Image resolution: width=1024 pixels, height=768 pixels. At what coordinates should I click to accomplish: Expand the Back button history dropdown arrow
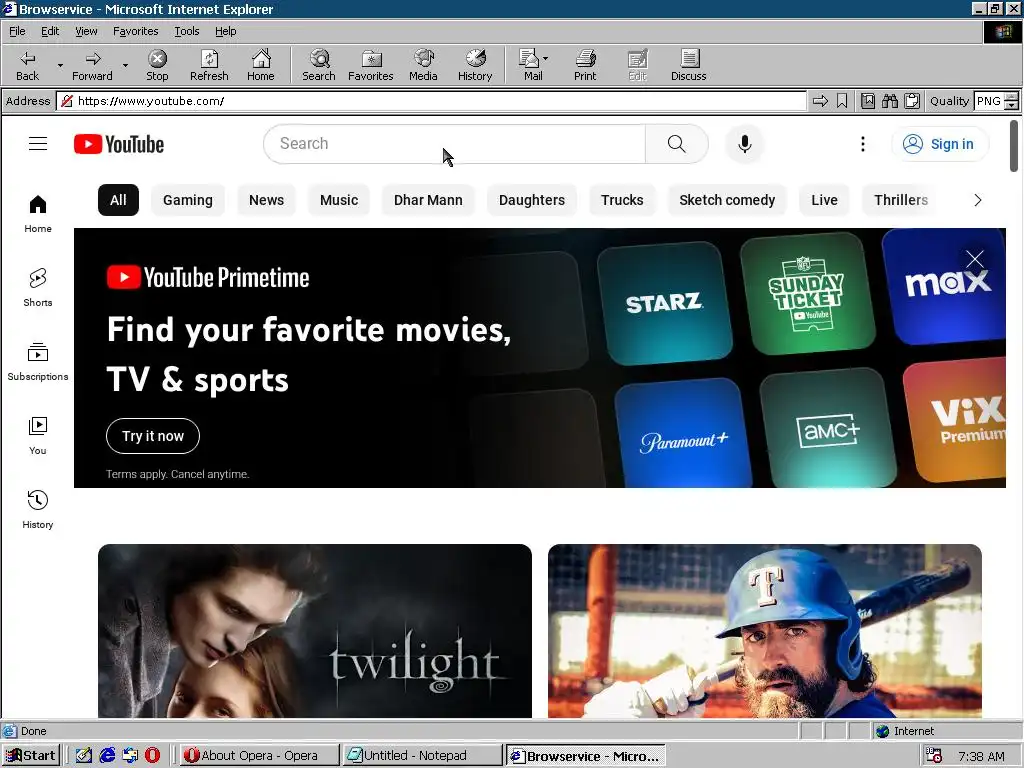point(60,65)
